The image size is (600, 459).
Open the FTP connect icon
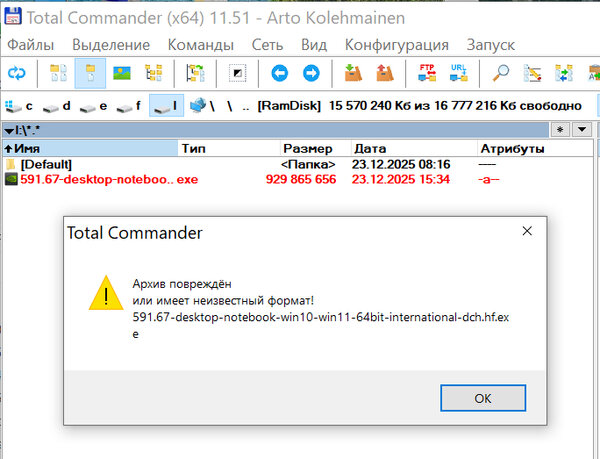(427, 73)
